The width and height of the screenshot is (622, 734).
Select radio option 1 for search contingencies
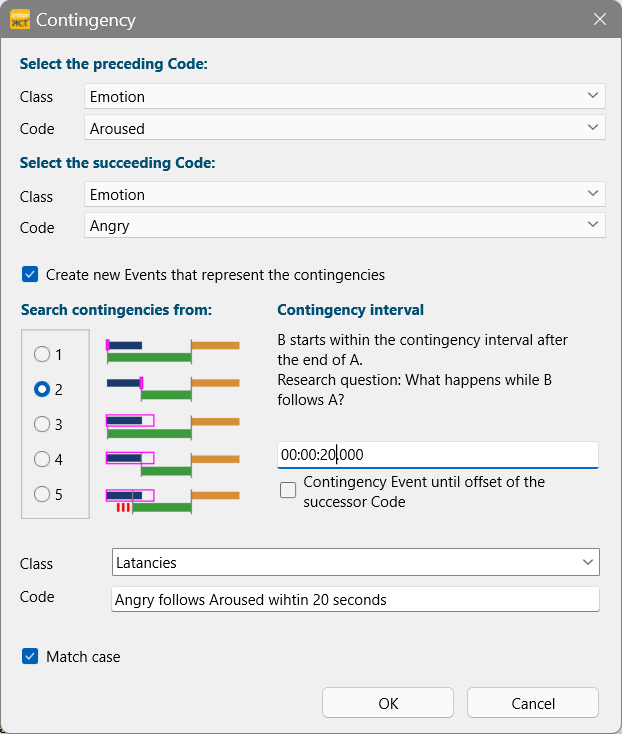click(42, 354)
